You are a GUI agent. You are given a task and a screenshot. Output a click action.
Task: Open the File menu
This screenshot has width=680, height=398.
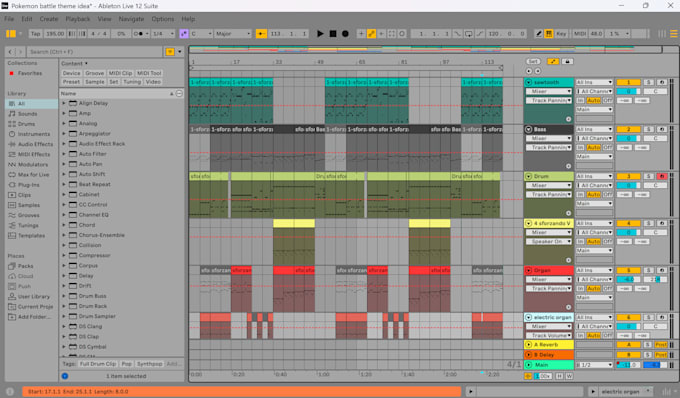pyautogui.click(x=9, y=19)
